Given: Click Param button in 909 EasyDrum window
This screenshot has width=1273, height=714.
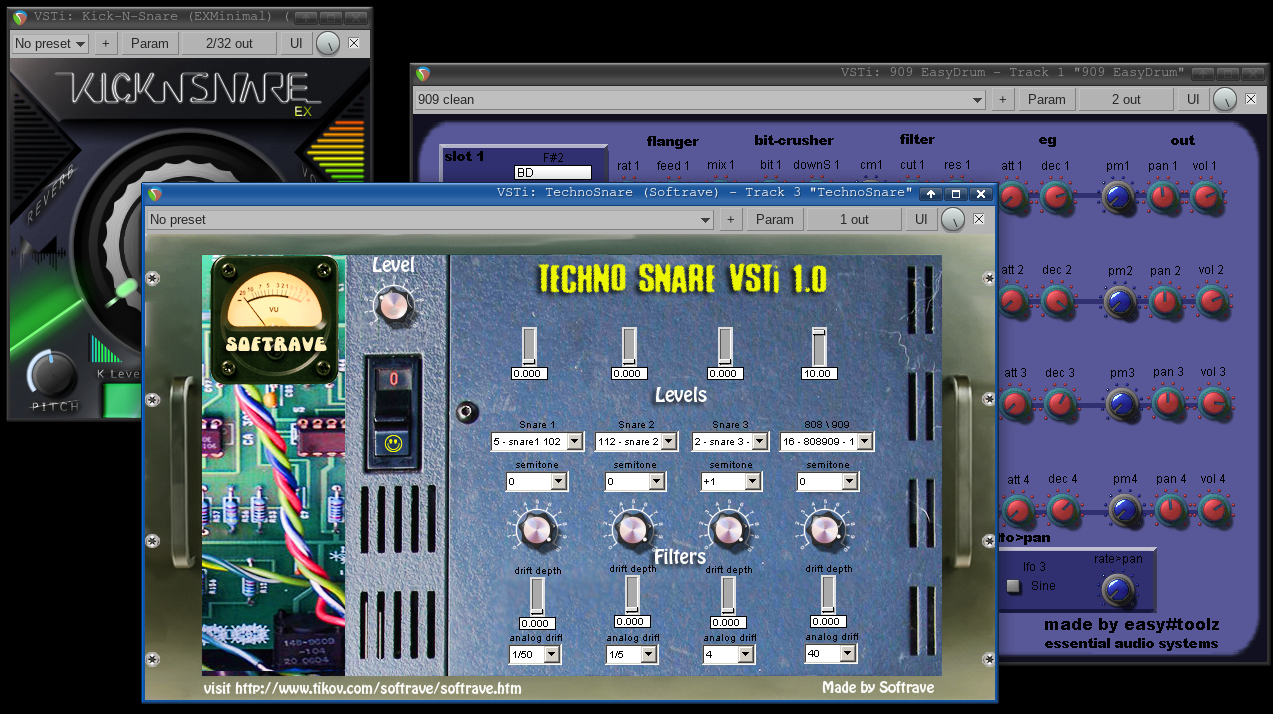Looking at the screenshot, I should pos(1046,99).
